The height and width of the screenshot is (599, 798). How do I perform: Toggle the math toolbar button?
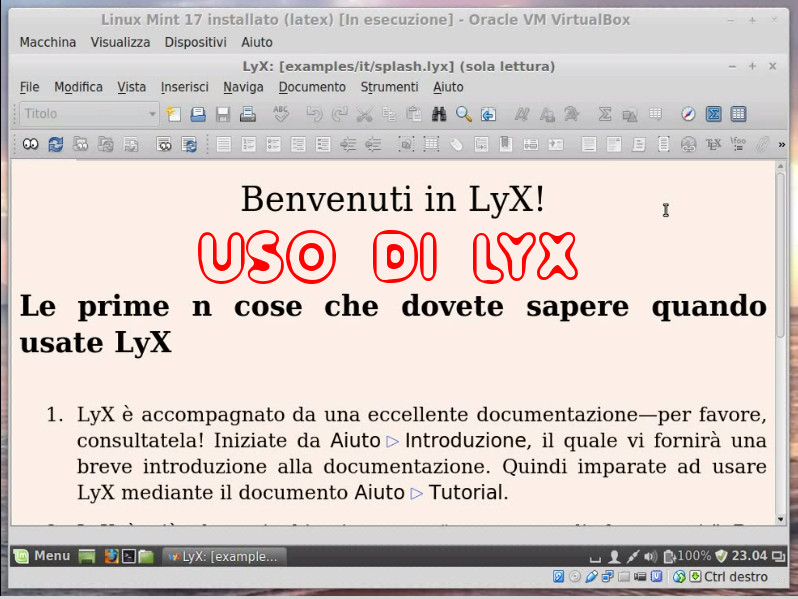click(714, 114)
